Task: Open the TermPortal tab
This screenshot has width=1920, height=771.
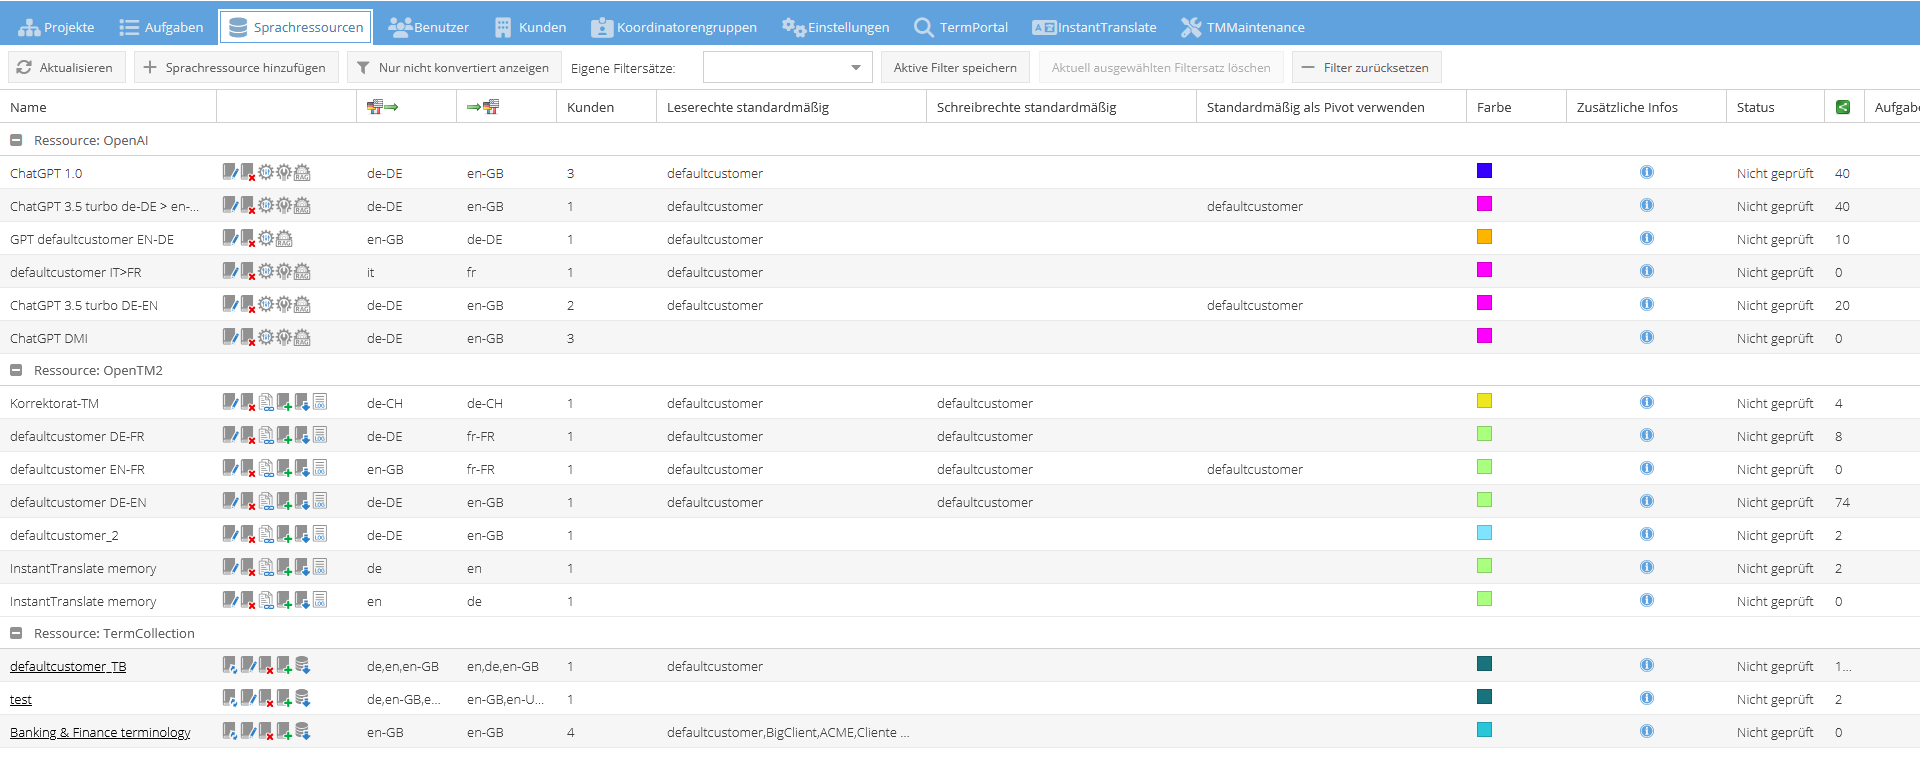Action: [961, 27]
